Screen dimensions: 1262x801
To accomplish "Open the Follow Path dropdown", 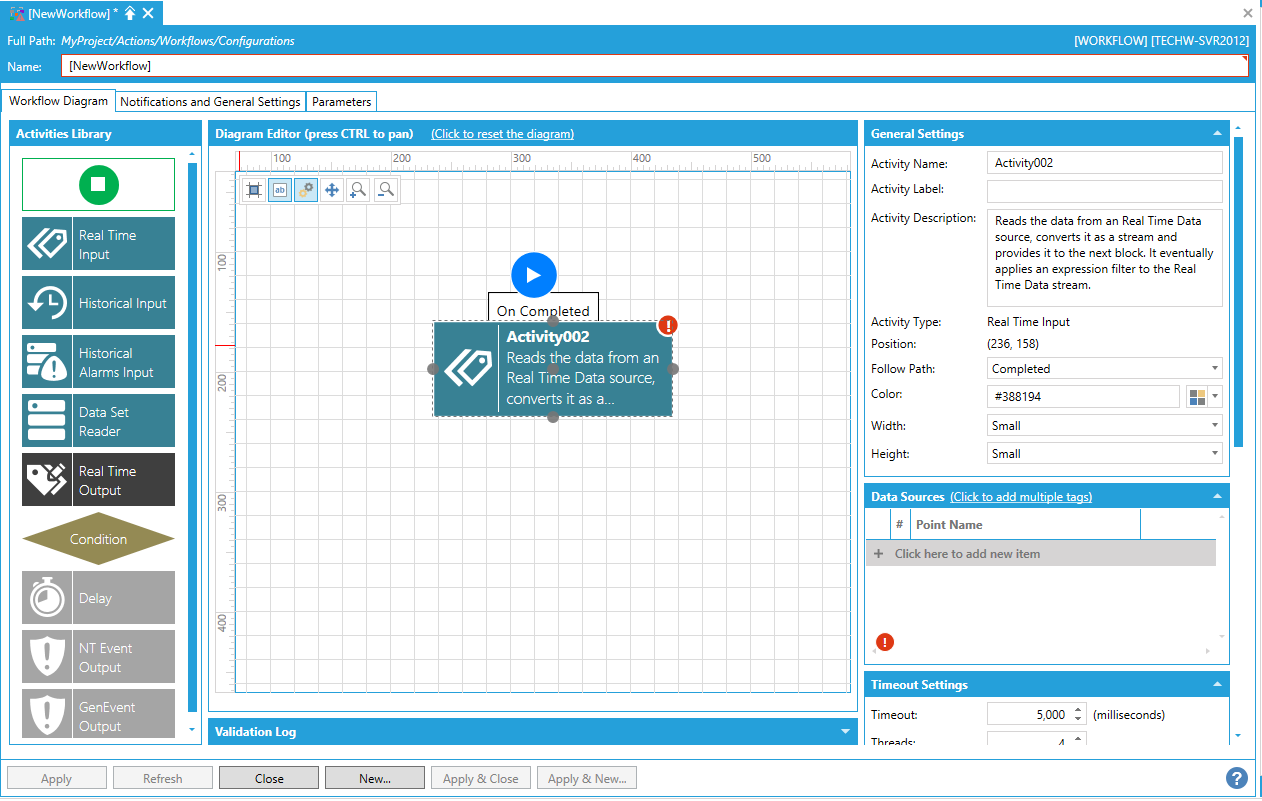I will coord(1104,369).
